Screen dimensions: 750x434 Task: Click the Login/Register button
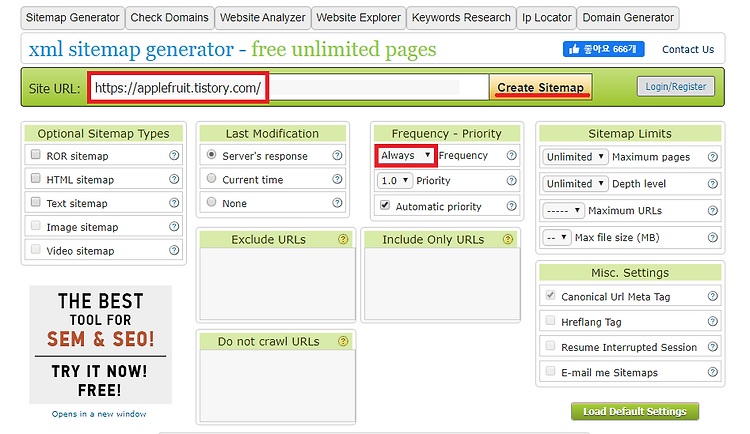click(x=676, y=87)
